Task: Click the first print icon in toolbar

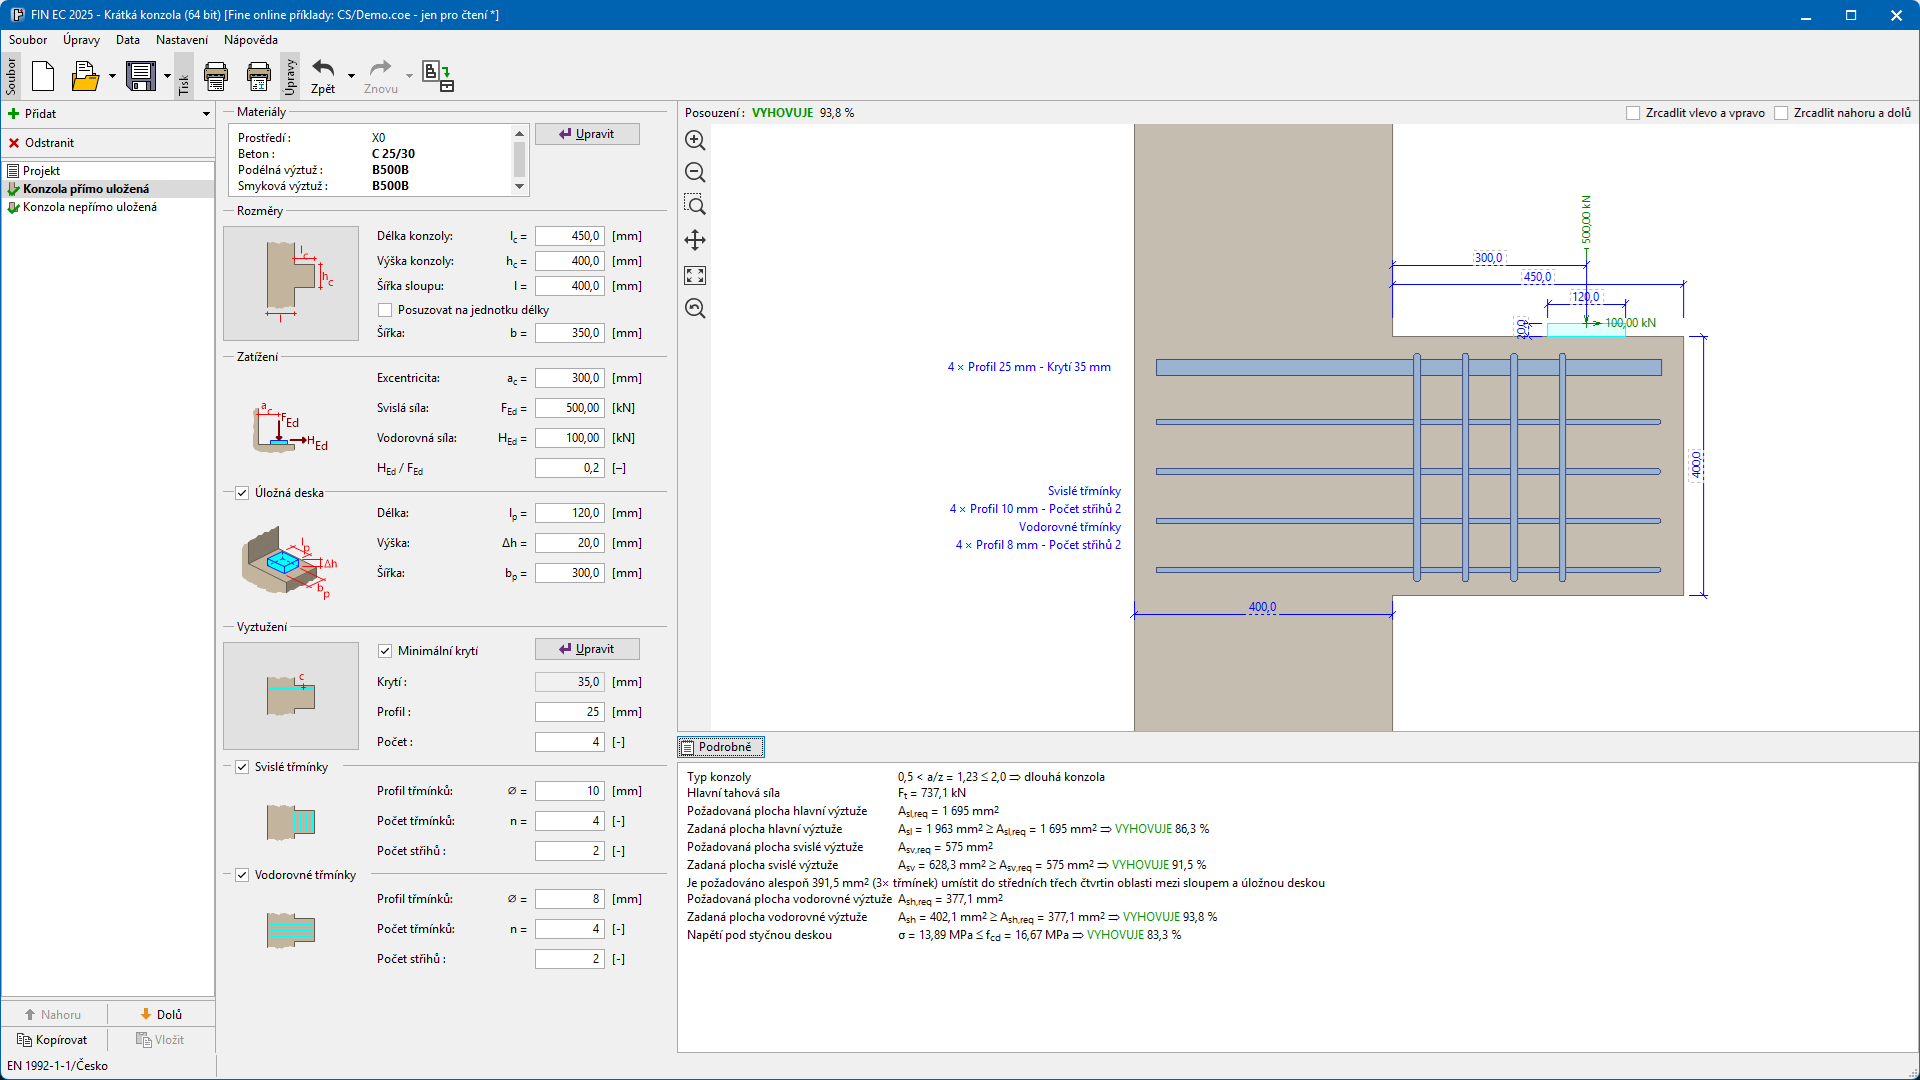Action: (x=216, y=76)
